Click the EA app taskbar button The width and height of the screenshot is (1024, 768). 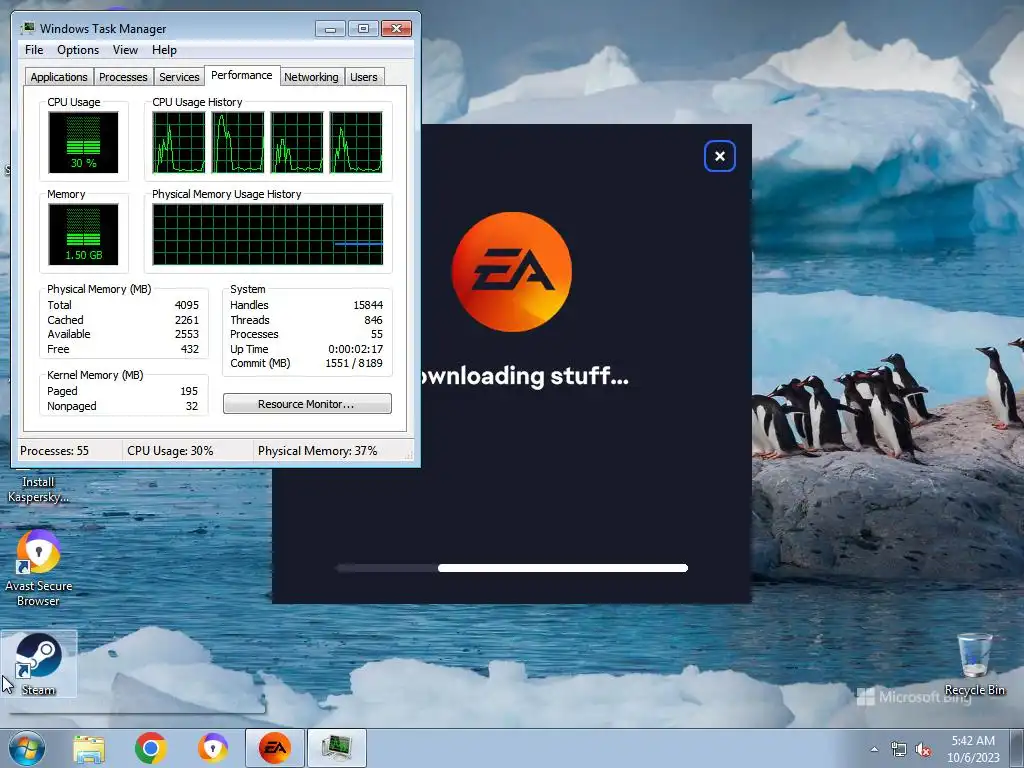[x=275, y=748]
